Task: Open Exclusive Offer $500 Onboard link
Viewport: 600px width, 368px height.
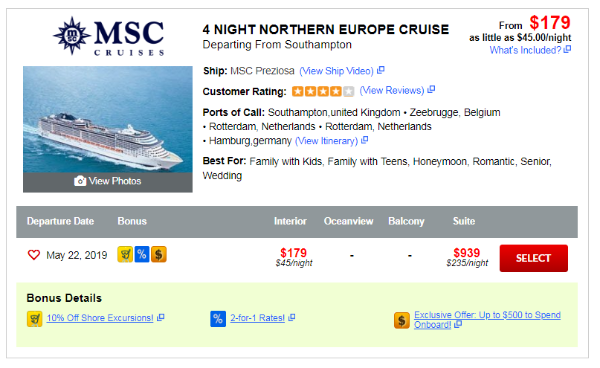Action: (487, 320)
